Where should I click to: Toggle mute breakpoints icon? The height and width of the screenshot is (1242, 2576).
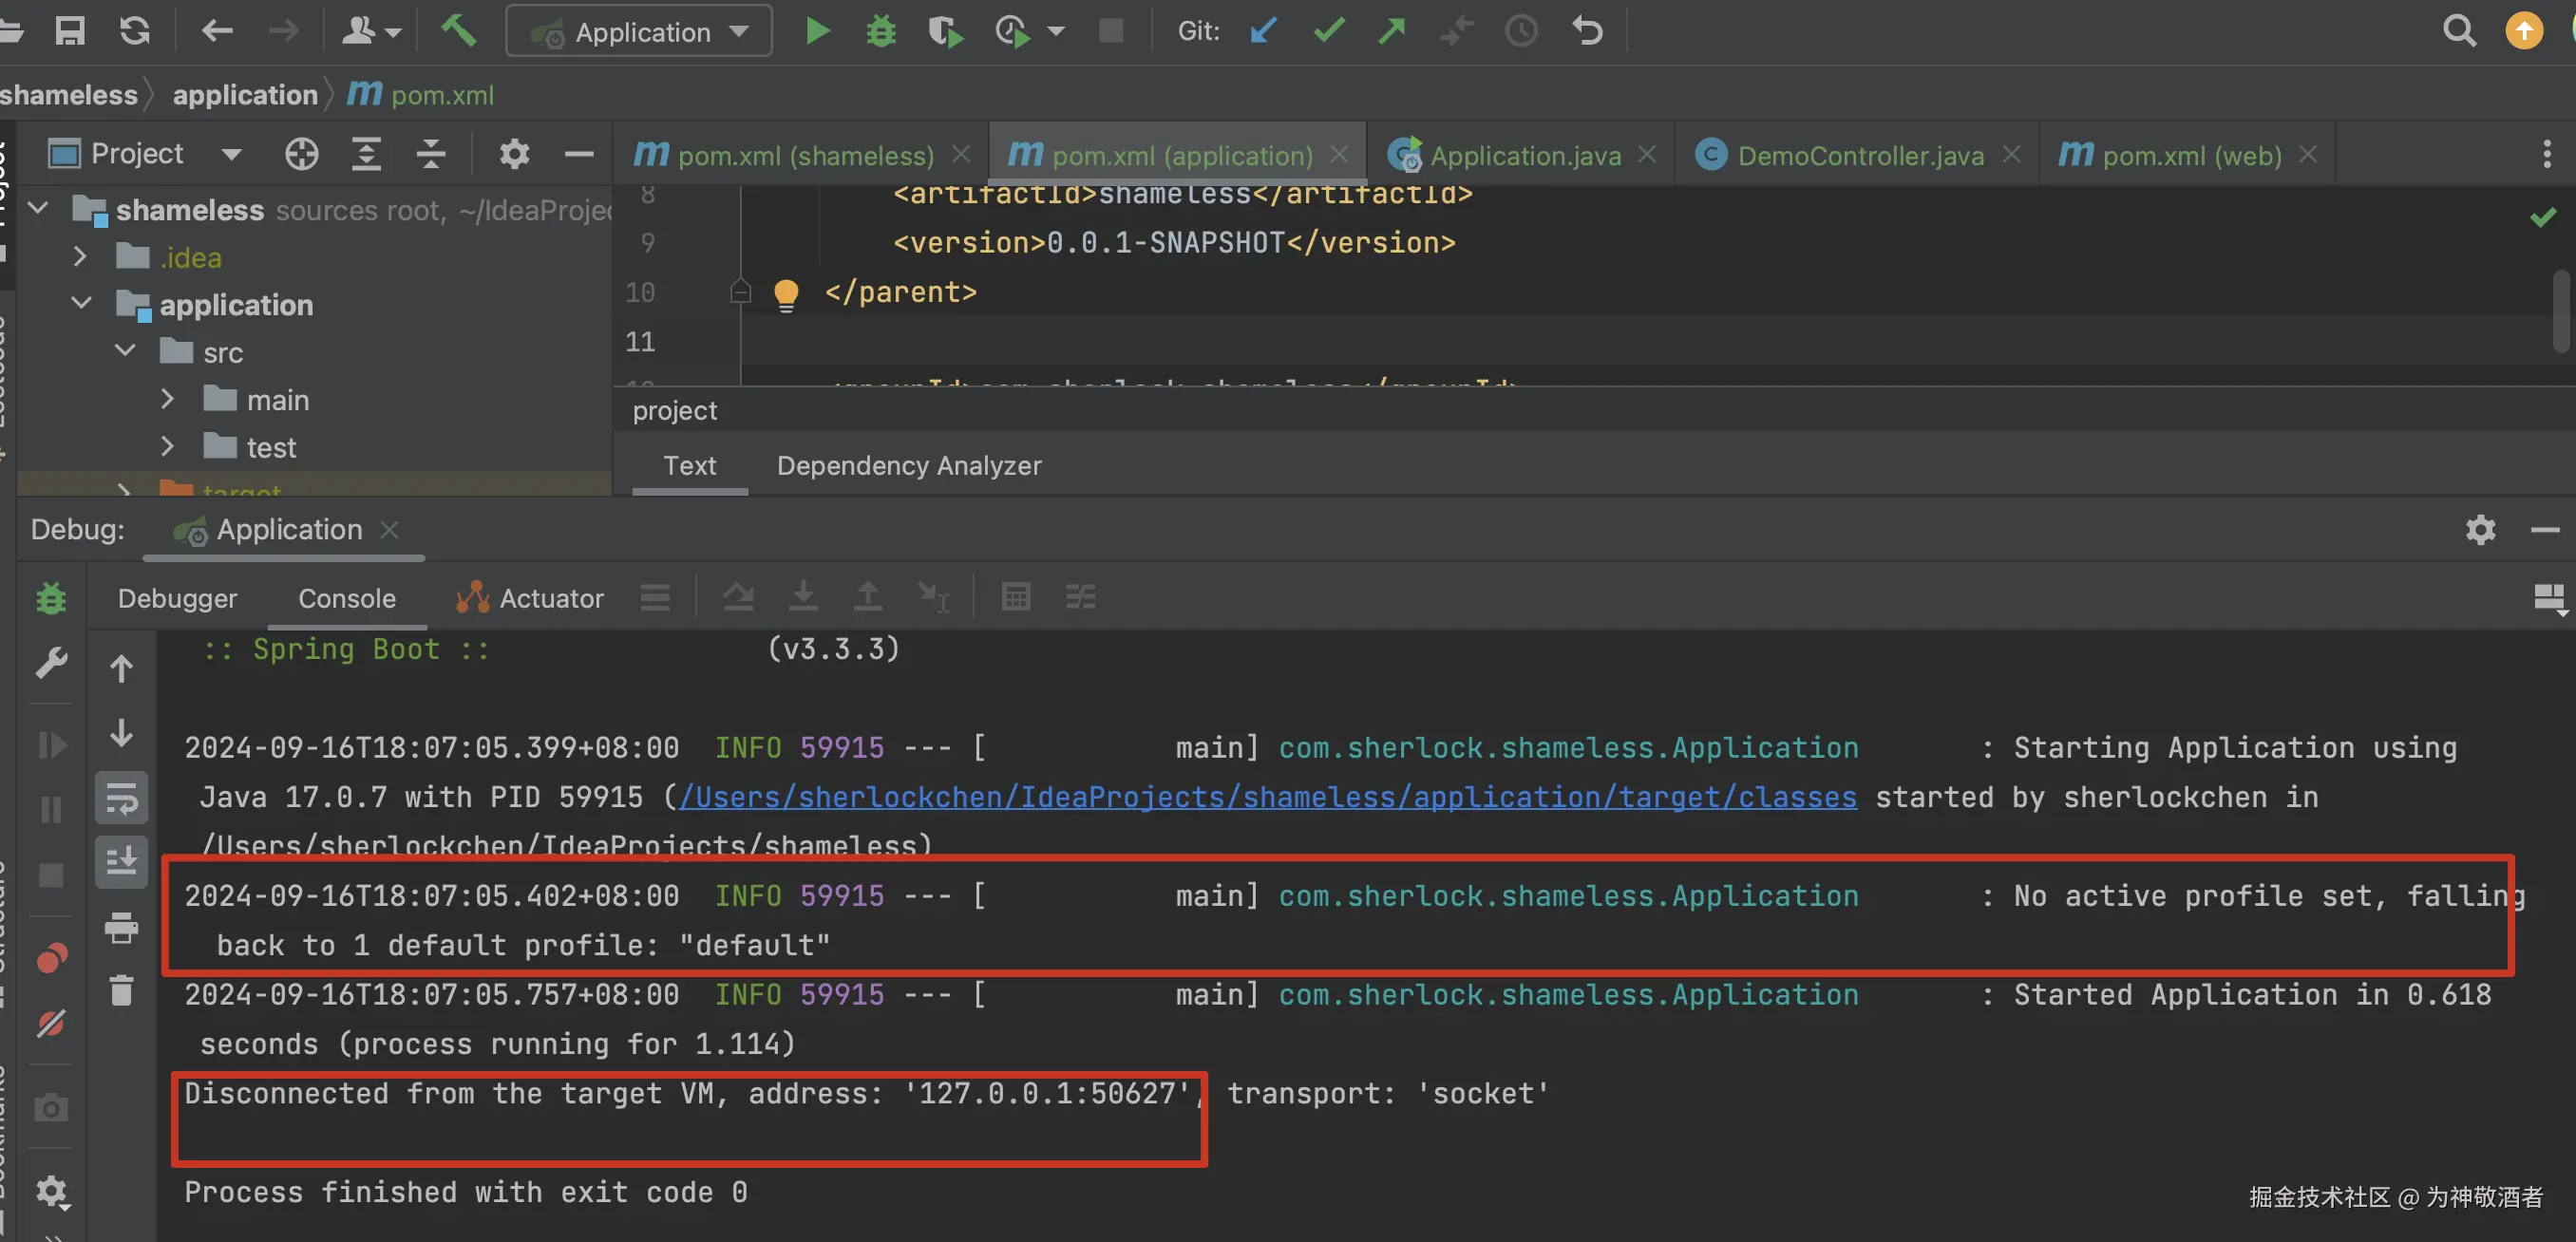pos(51,1023)
